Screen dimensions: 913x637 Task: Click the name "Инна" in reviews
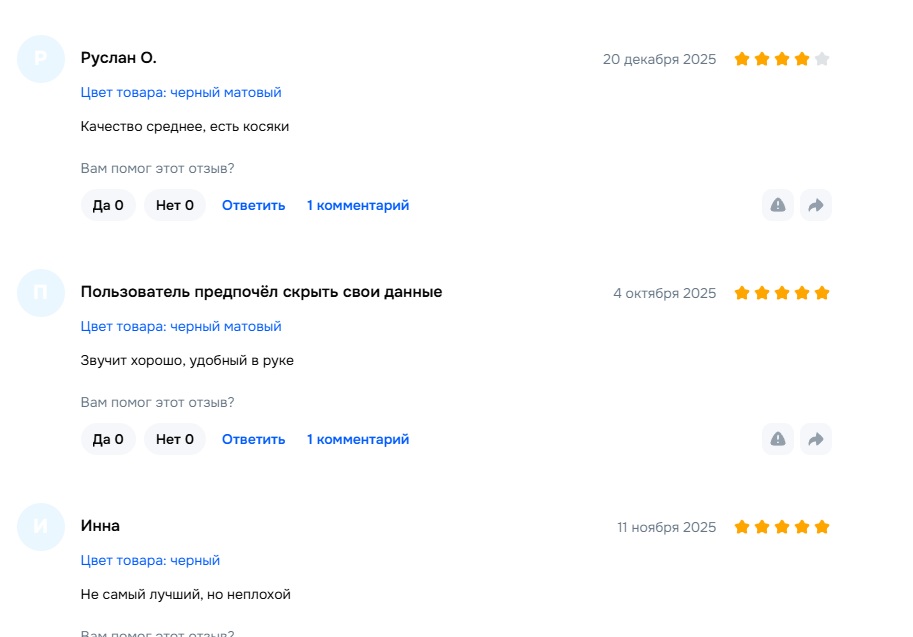(x=100, y=526)
